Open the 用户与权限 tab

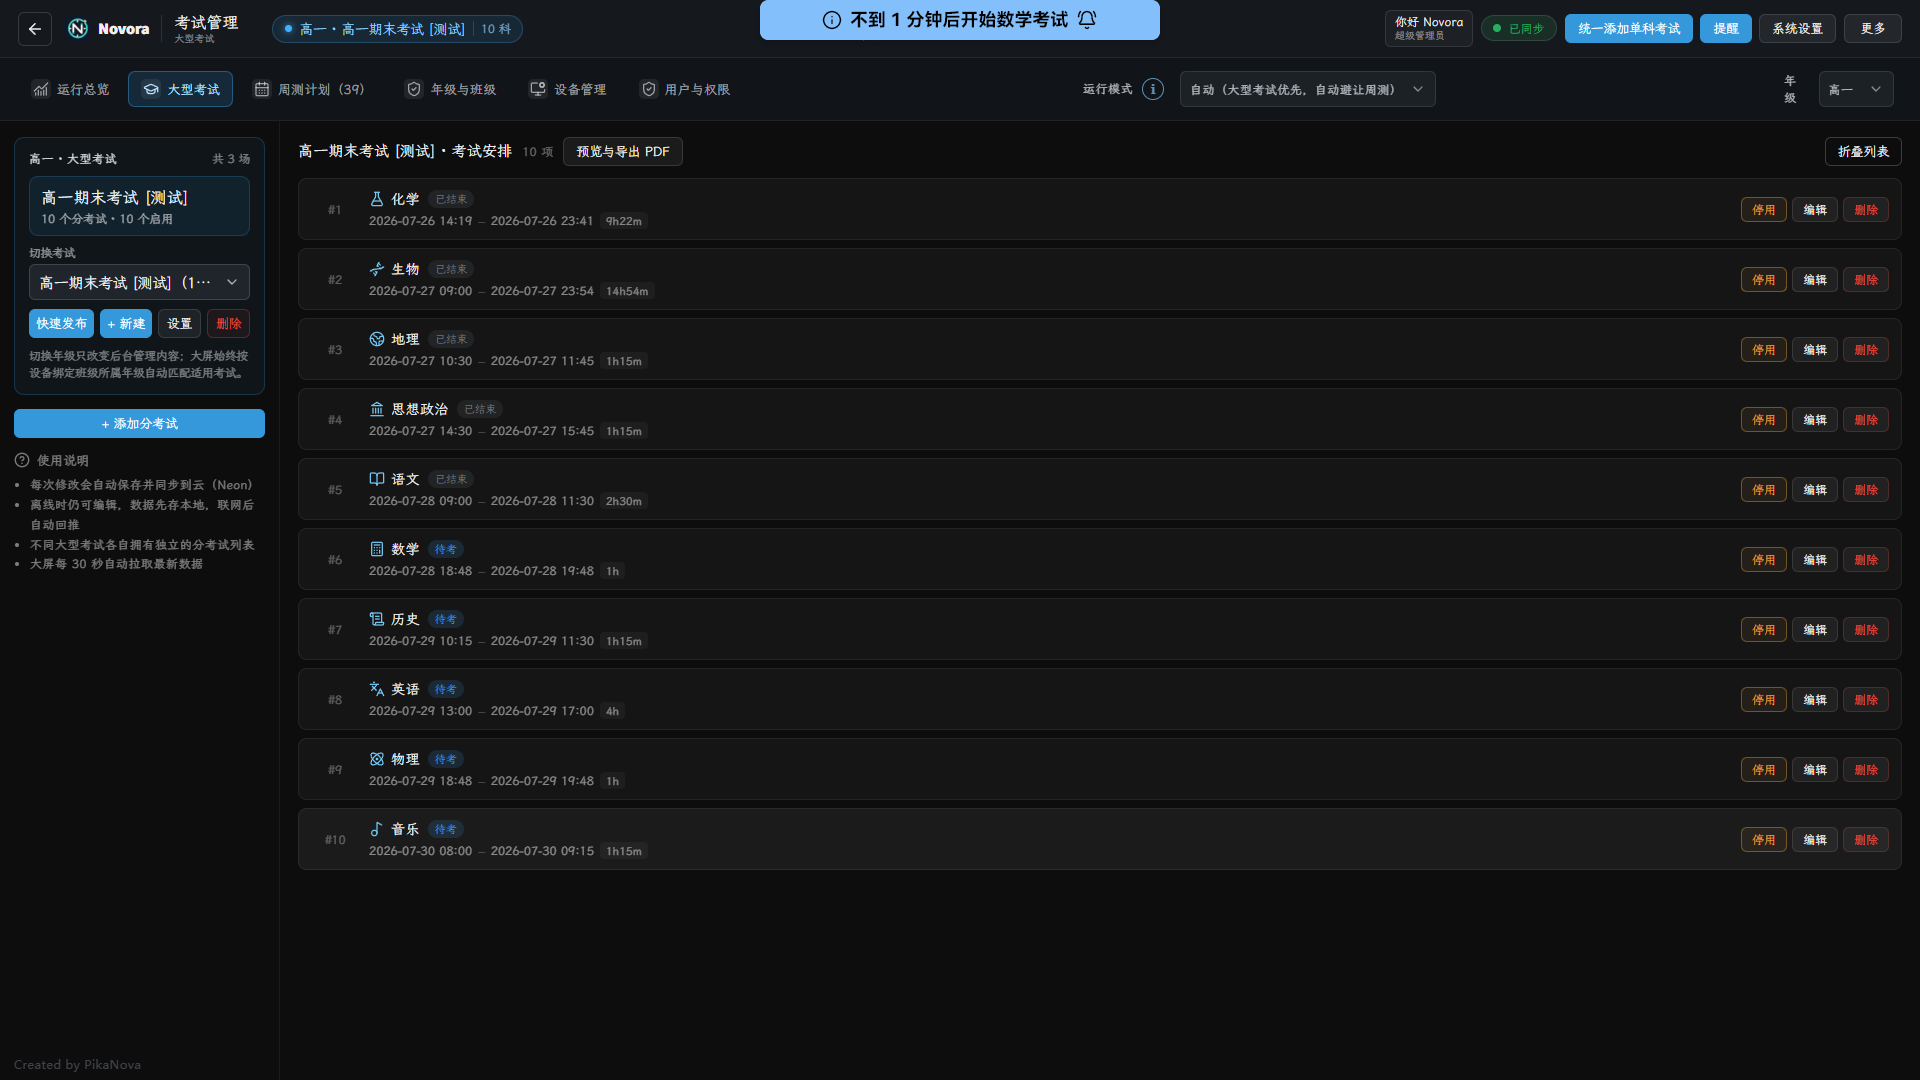[x=685, y=89]
